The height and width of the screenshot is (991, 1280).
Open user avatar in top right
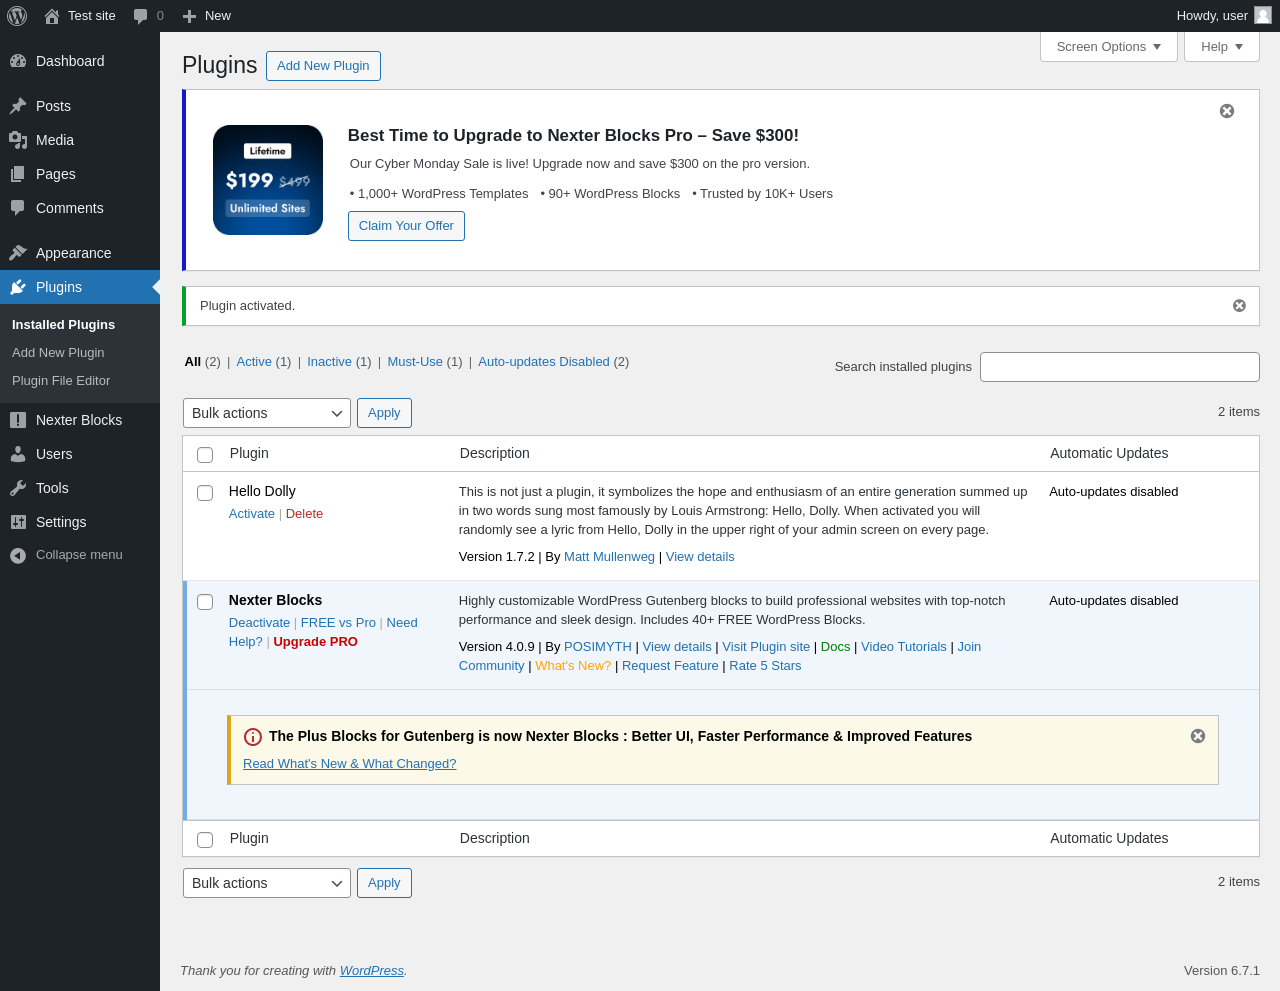(1263, 15)
